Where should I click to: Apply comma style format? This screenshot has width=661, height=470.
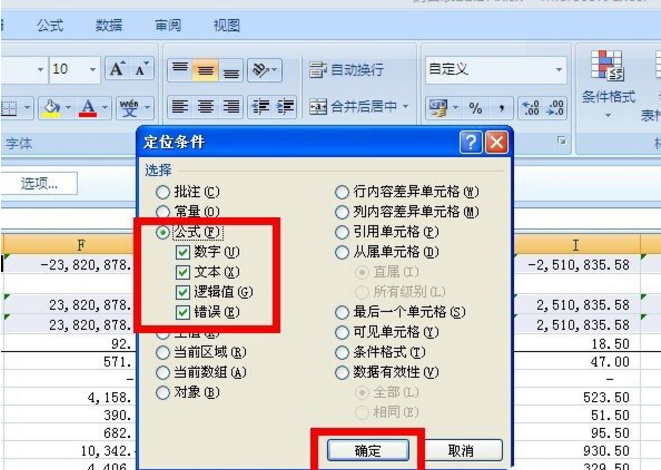point(501,108)
